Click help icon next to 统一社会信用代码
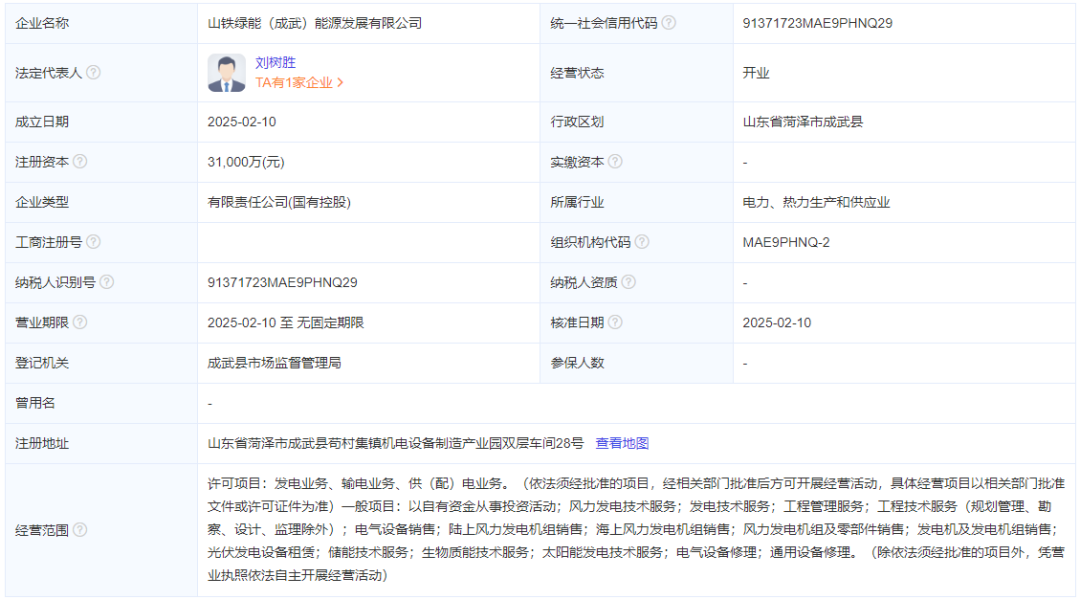The width and height of the screenshot is (1080, 600). (669, 23)
